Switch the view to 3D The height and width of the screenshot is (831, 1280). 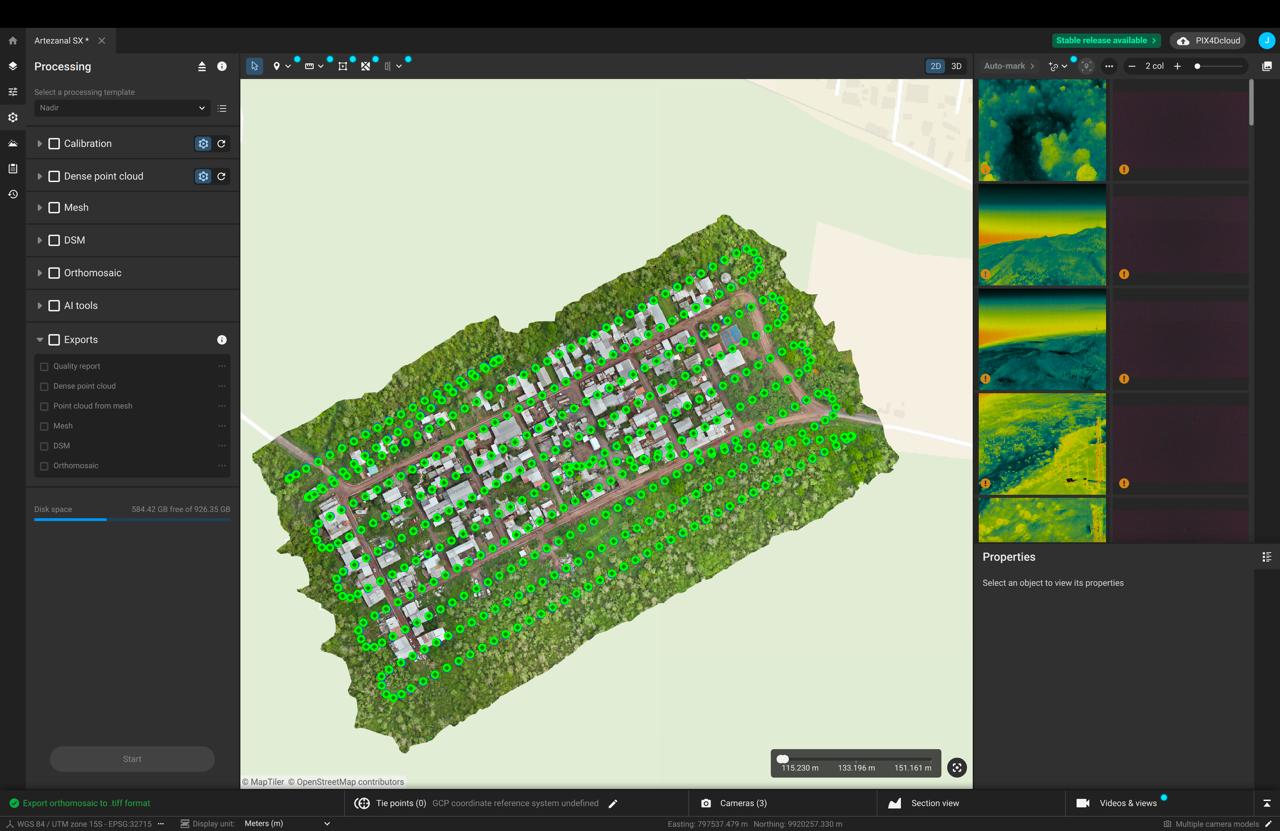tap(956, 66)
